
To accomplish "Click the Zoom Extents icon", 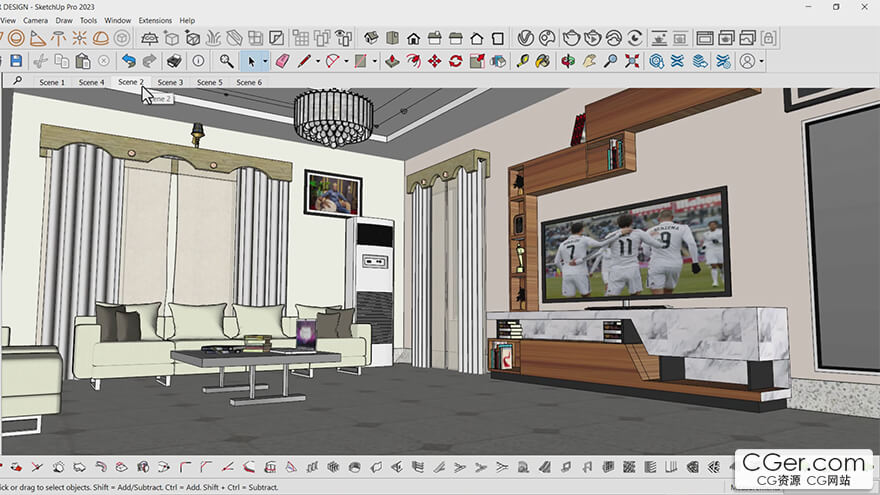I will point(632,61).
